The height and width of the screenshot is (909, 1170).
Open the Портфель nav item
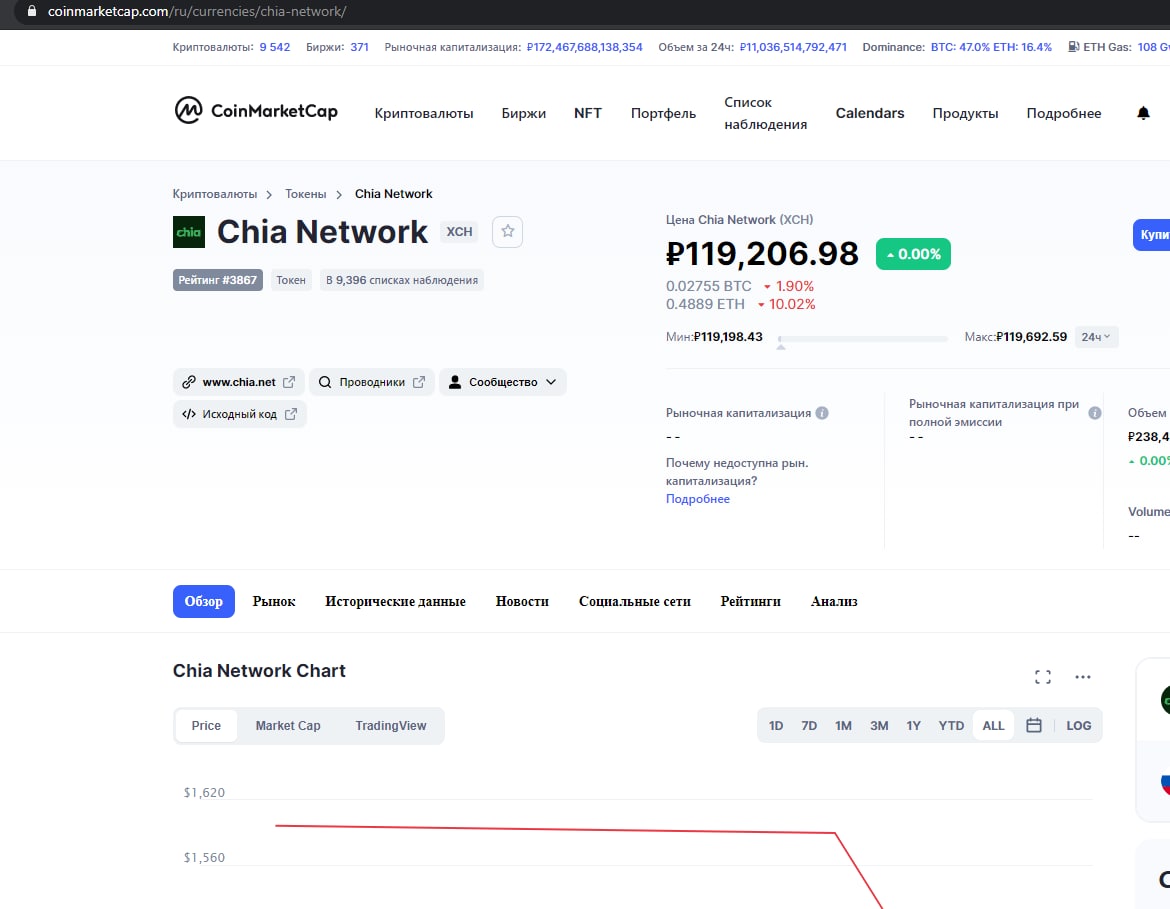[x=663, y=113]
